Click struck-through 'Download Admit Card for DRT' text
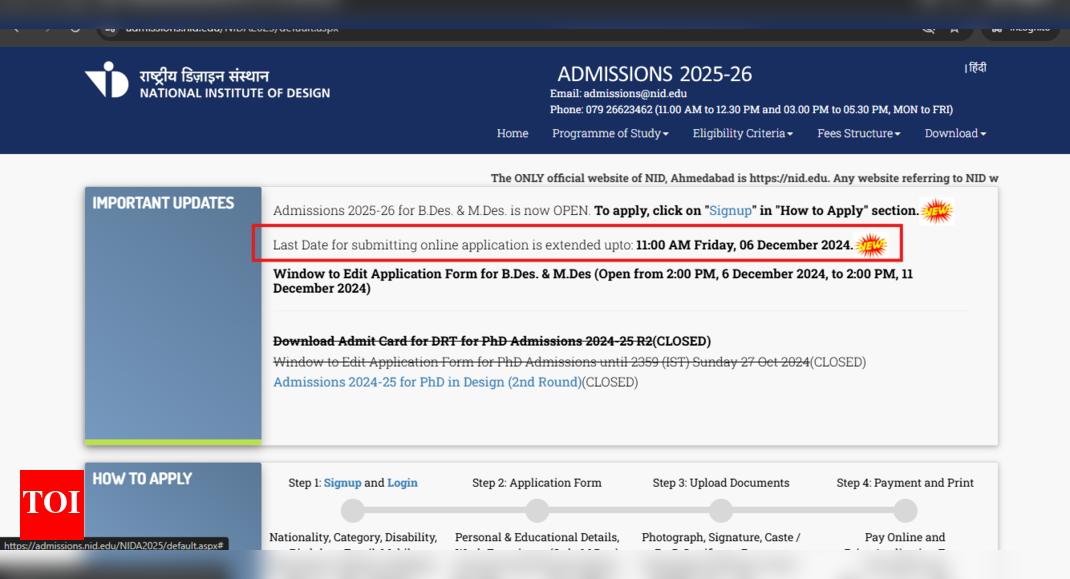Image resolution: width=1070 pixels, height=579 pixels. coord(463,341)
